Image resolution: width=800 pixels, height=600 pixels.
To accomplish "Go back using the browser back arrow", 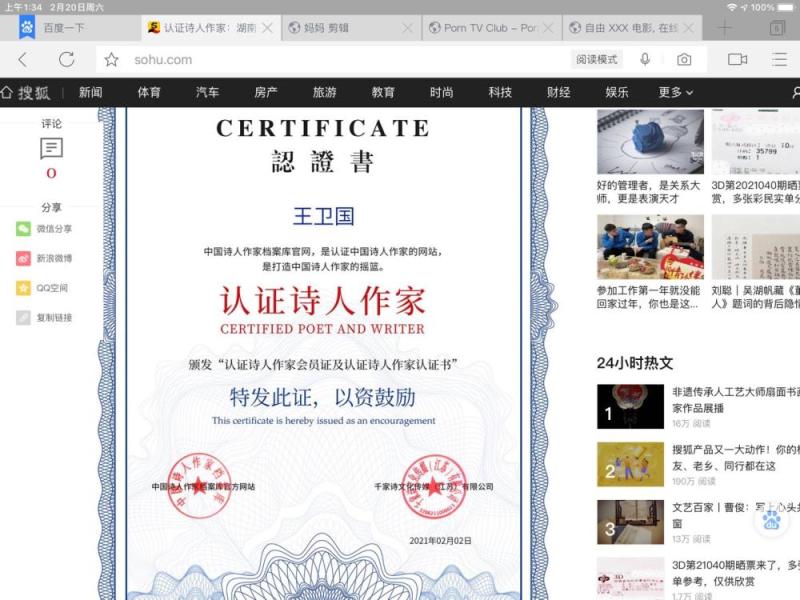I will click(22, 60).
